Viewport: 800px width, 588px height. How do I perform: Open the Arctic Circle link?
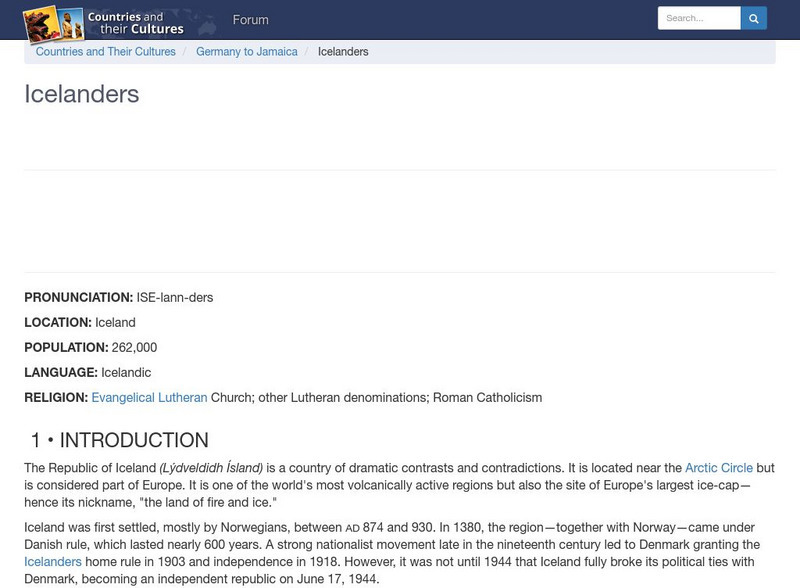pos(718,468)
